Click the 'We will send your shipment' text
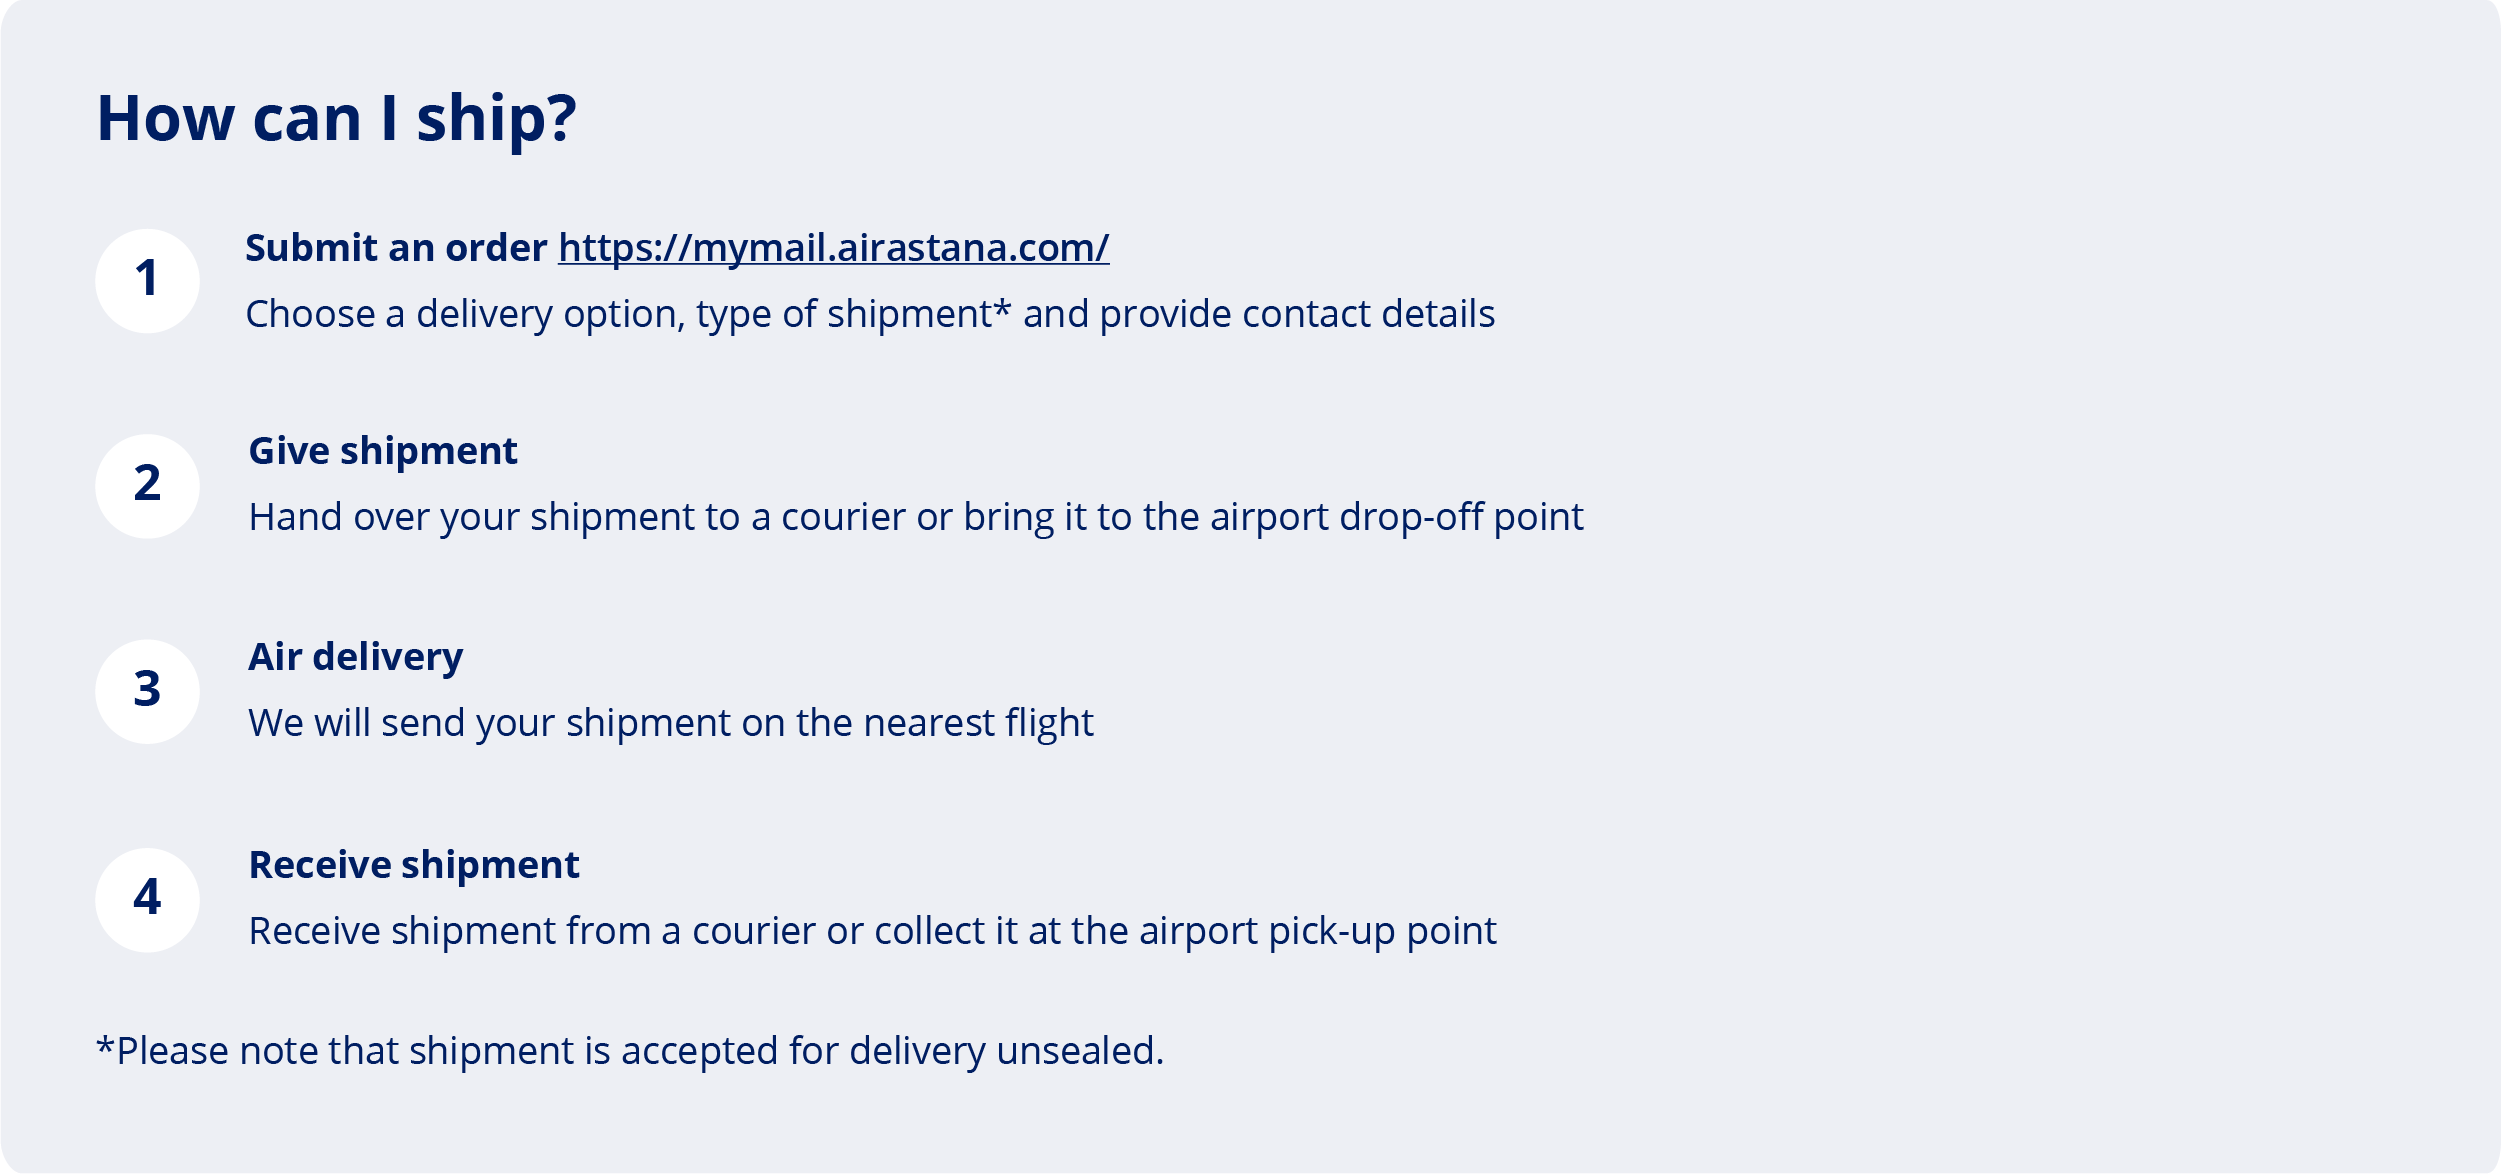This screenshot has width=2501, height=1174. point(671,723)
